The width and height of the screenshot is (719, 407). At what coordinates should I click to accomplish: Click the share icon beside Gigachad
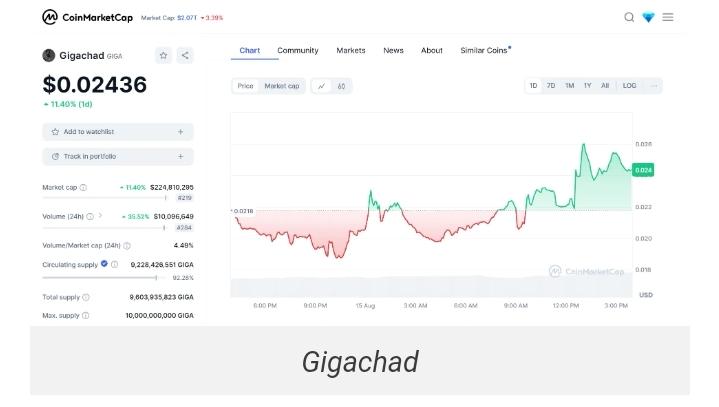click(185, 56)
